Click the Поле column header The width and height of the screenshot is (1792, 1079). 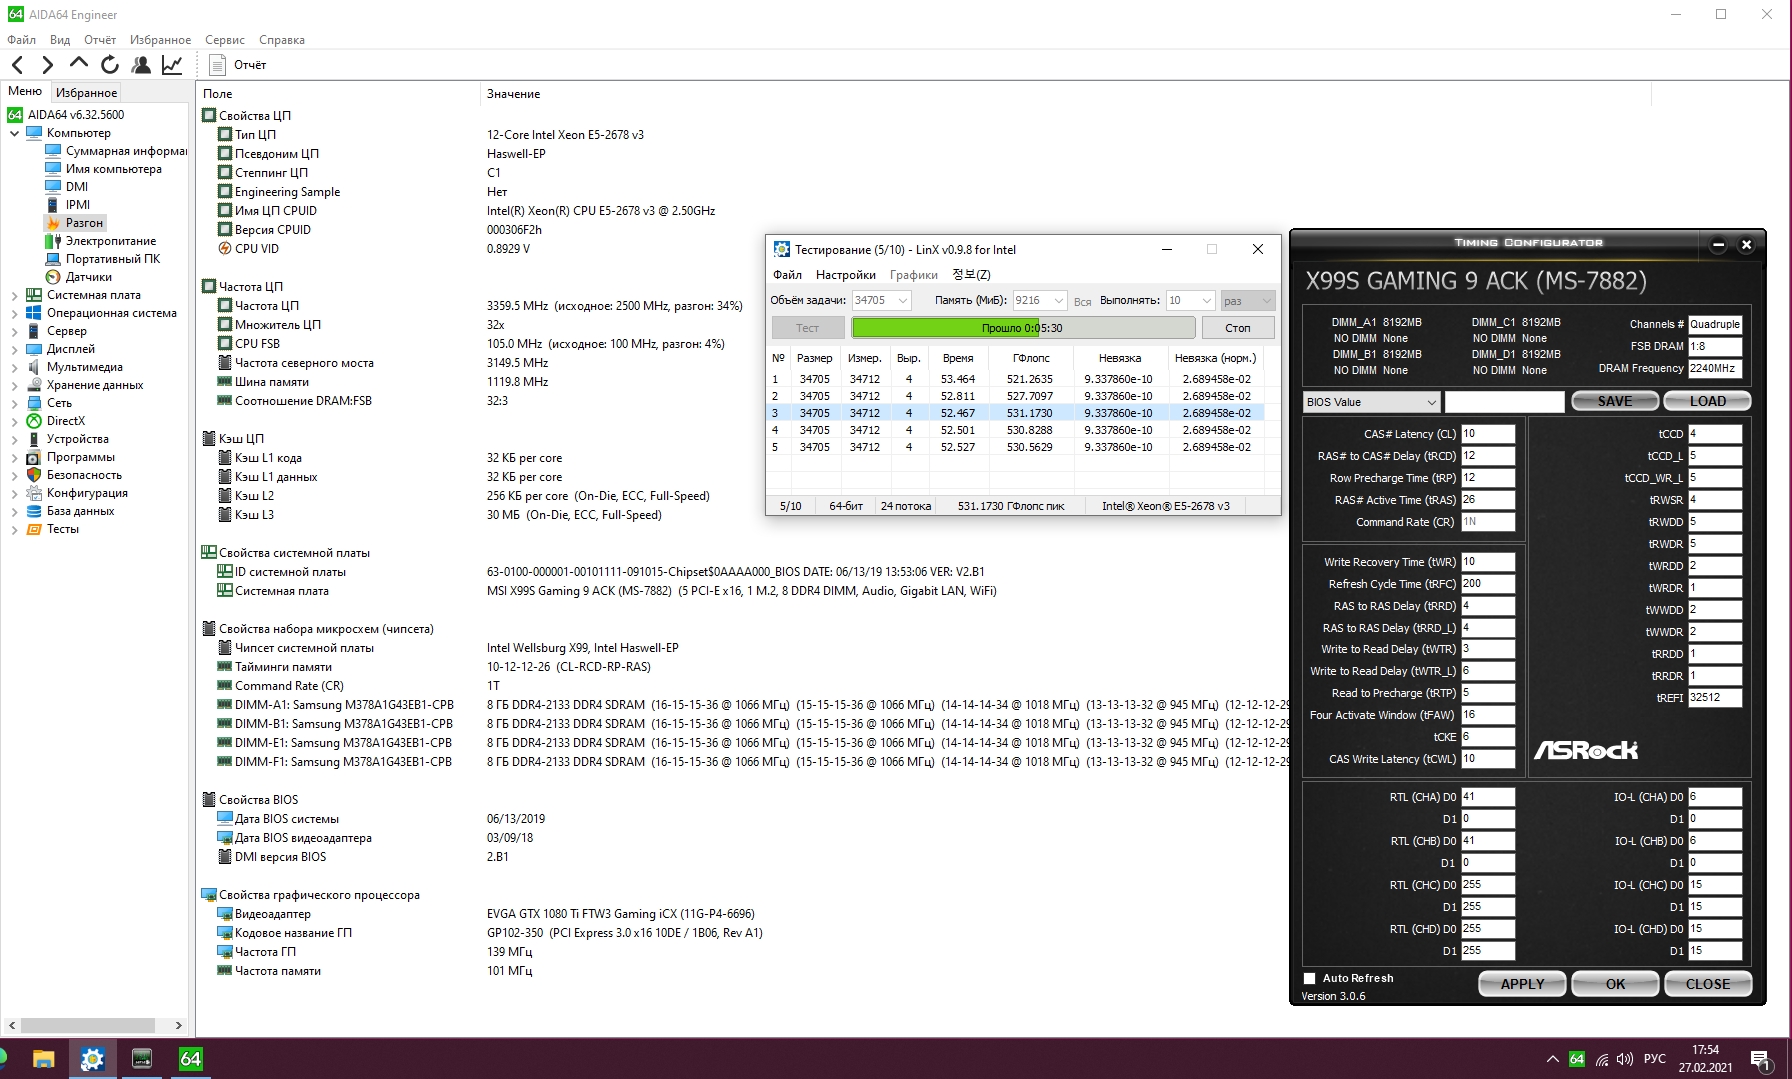click(x=217, y=94)
